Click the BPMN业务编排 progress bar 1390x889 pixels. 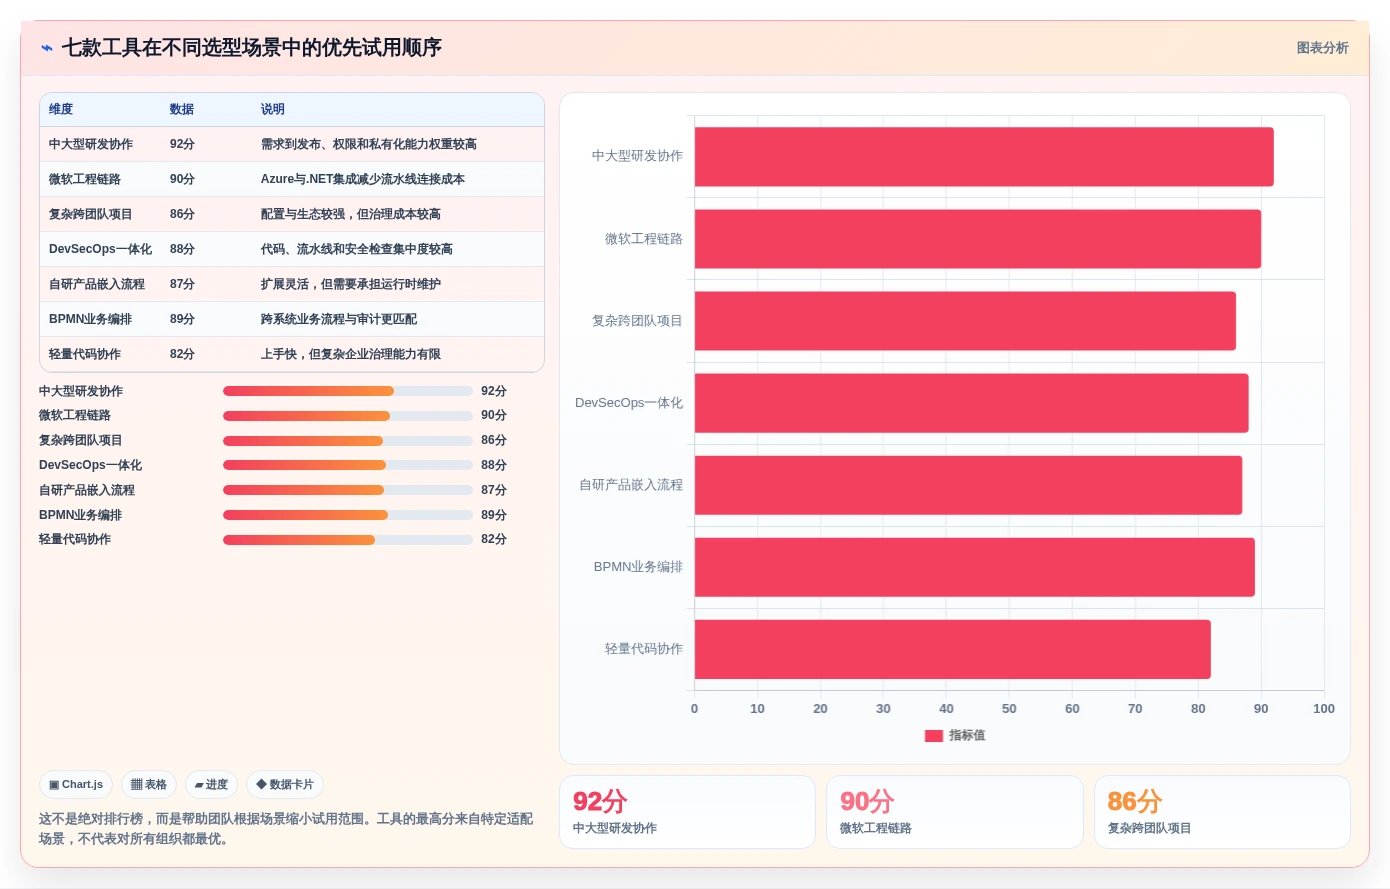pyautogui.click(x=348, y=515)
